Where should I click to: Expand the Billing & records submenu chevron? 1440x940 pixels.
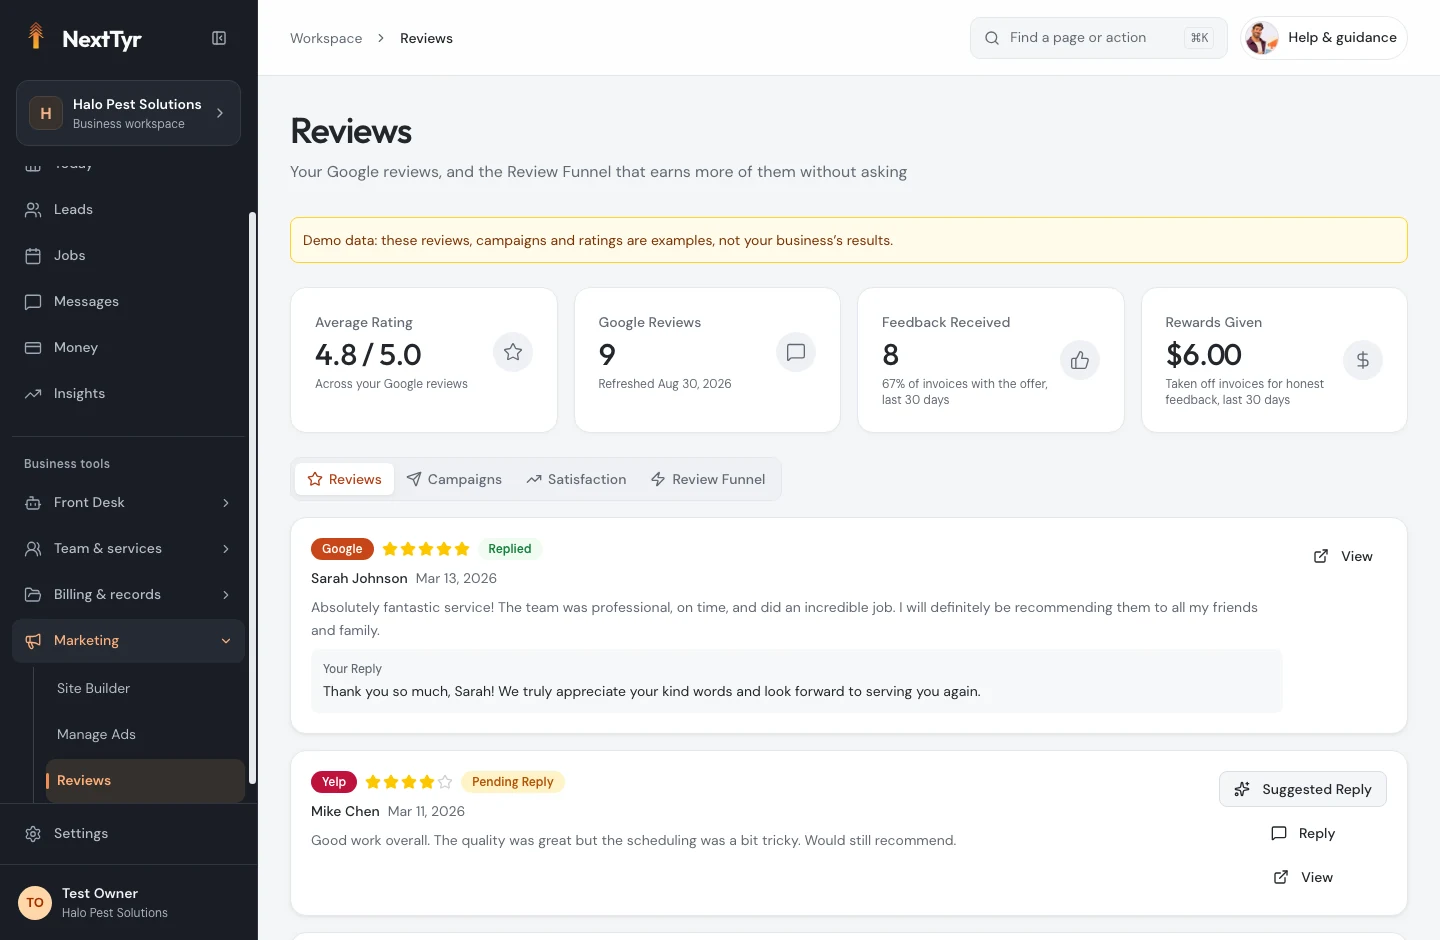click(226, 595)
